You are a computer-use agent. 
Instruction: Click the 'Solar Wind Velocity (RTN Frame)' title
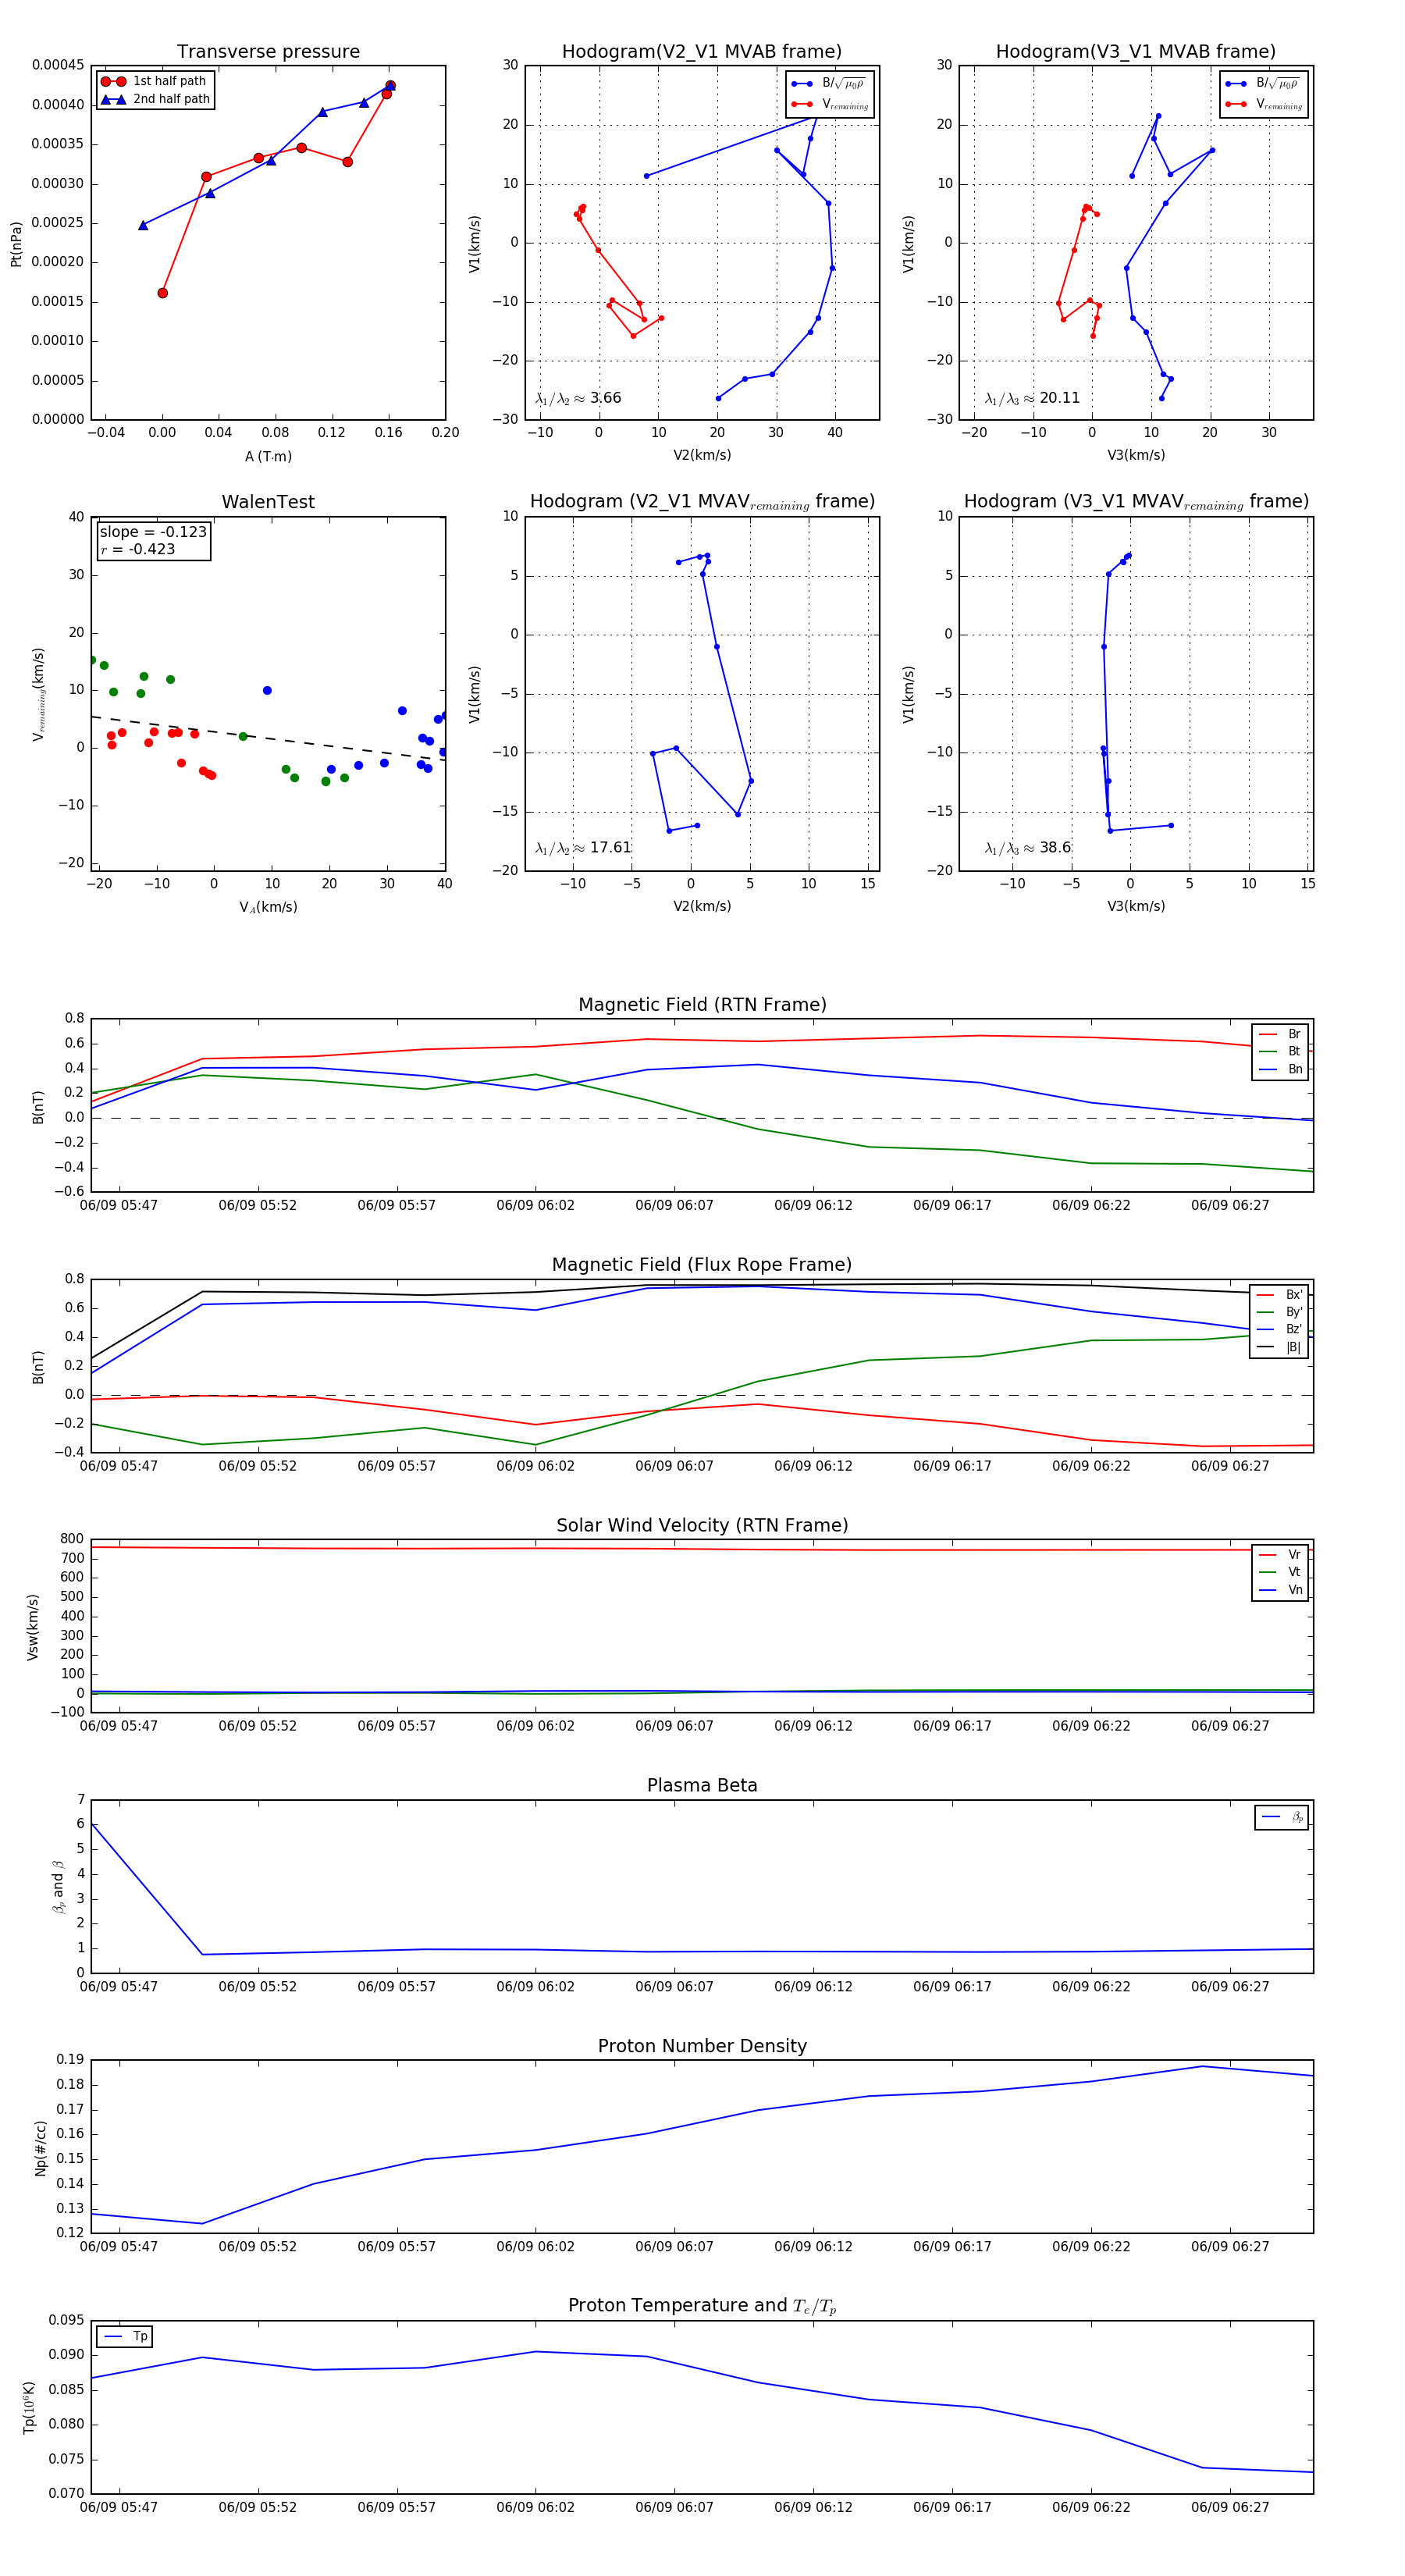click(702, 1525)
